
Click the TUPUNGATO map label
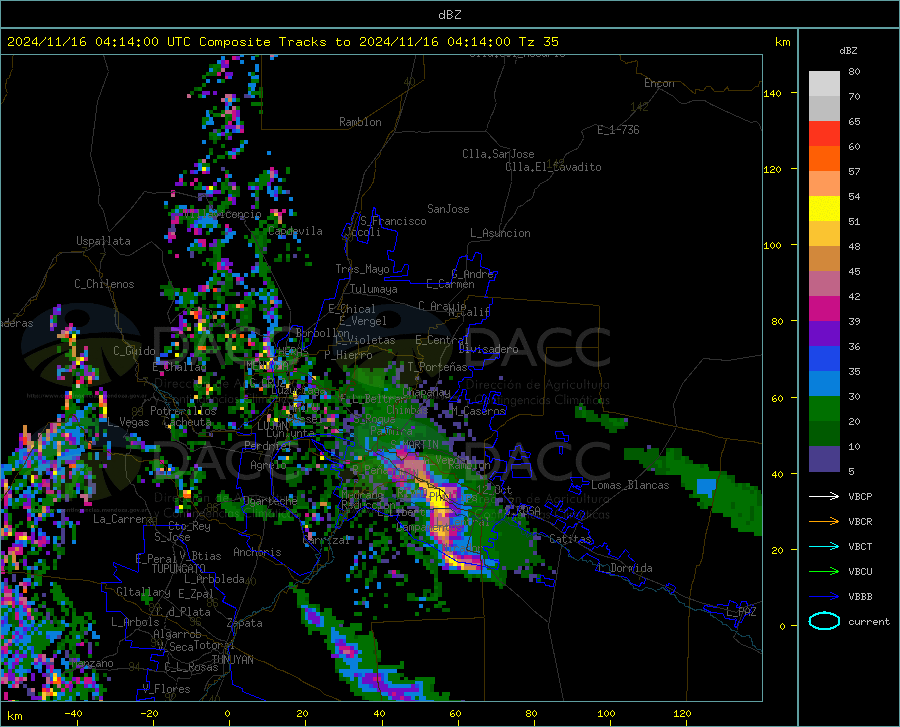179,569
